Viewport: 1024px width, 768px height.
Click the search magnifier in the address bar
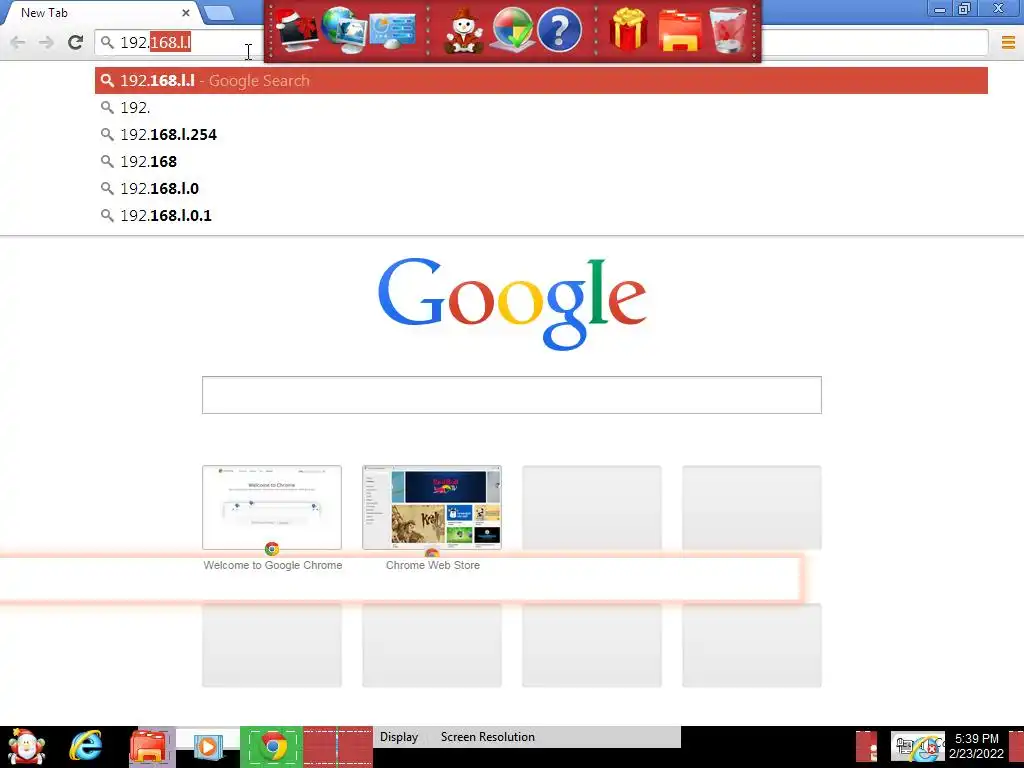tap(107, 42)
